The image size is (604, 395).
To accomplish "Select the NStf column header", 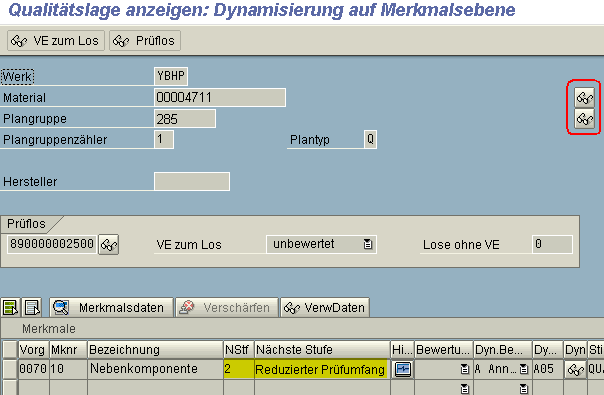I will click(239, 350).
